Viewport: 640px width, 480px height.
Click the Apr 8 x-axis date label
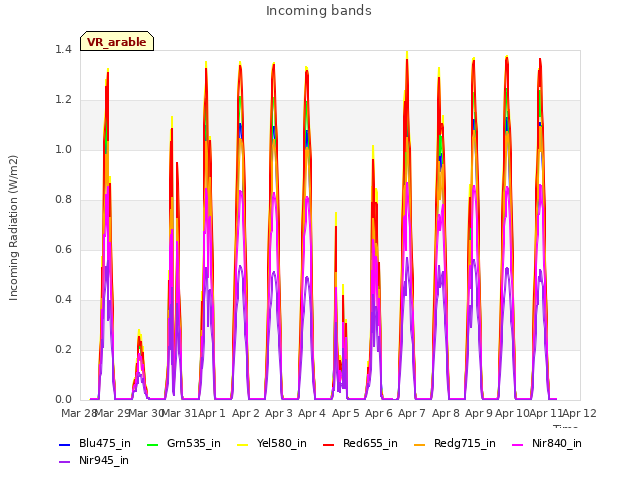(446, 413)
